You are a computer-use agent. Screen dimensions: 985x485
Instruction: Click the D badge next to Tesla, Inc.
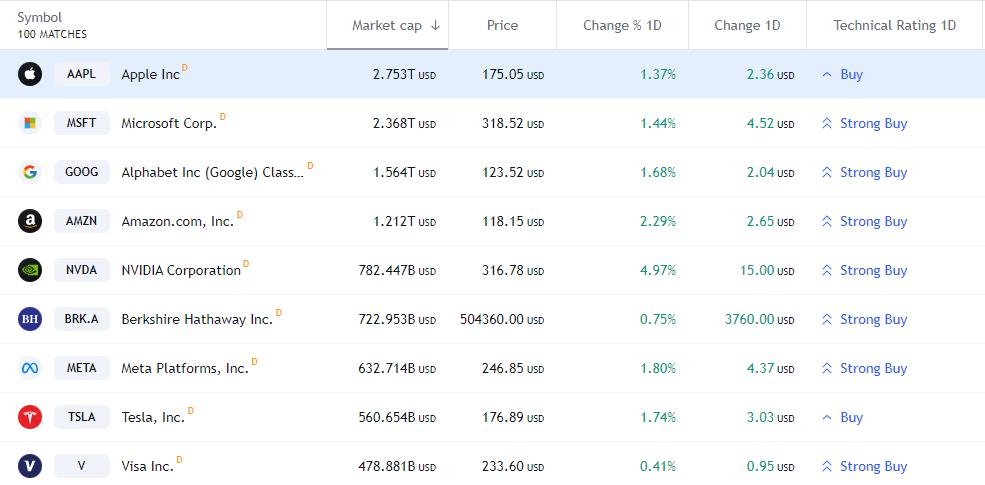191,410
